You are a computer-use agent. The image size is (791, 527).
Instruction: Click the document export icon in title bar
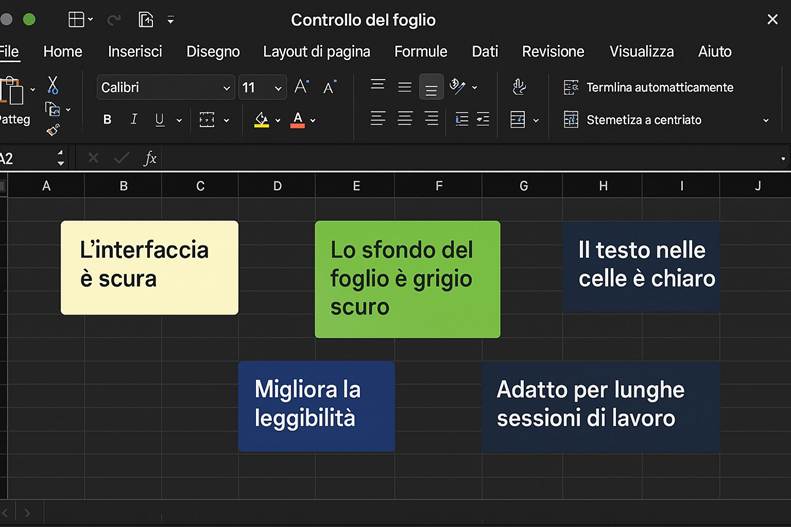(x=146, y=20)
